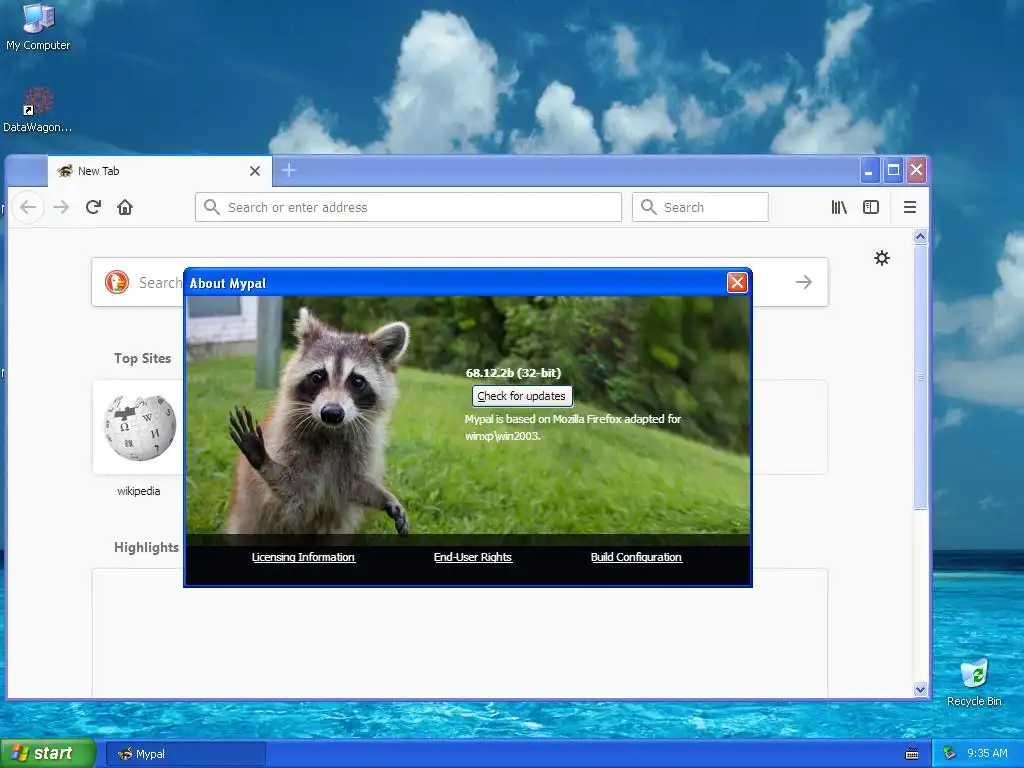
Task: Select the Recycle Bin icon
Action: click(x=974, y=682)
